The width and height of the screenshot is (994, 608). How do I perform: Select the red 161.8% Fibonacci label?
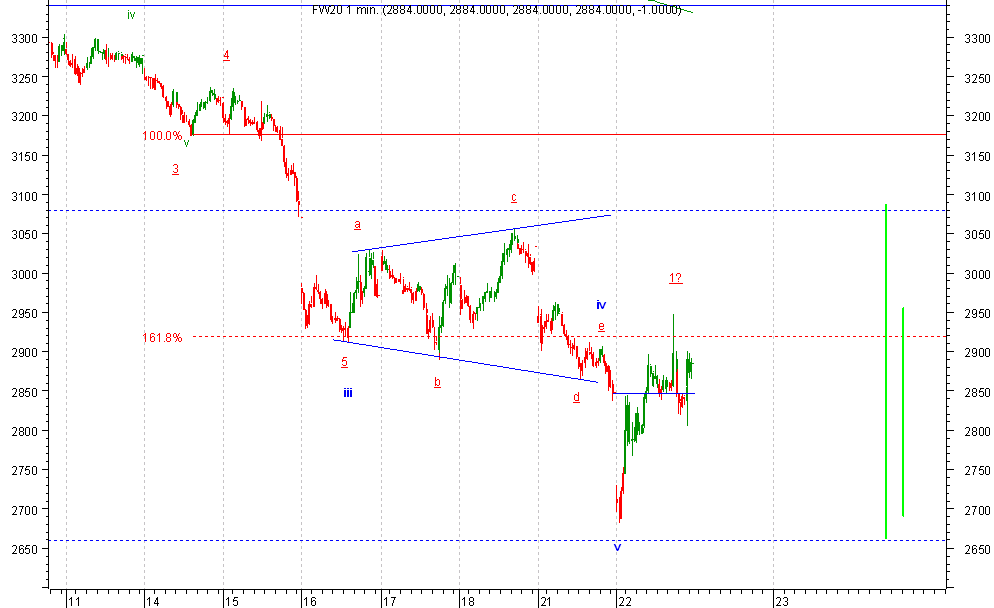click(162, 338)
